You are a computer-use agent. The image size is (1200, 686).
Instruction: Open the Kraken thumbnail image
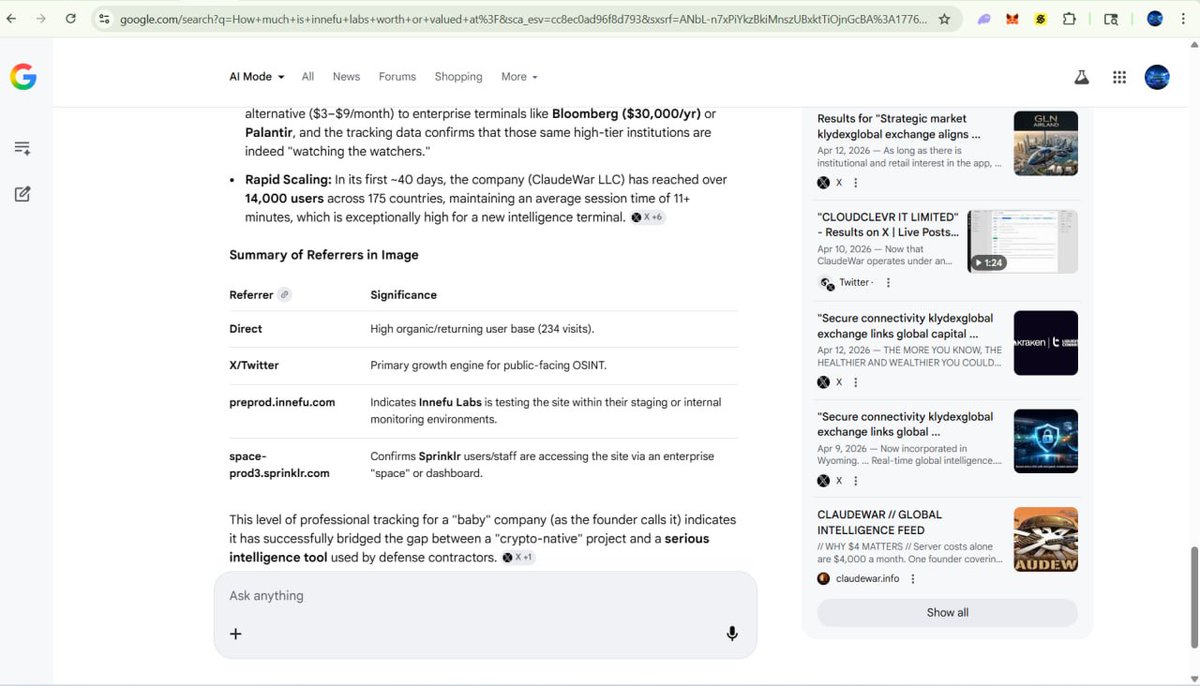[1046, 343]
